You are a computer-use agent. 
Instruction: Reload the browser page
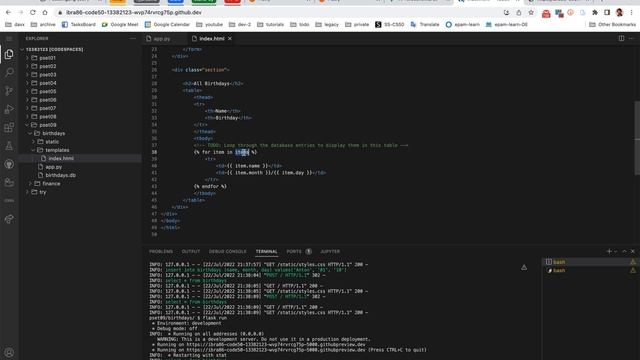[33, 13]
